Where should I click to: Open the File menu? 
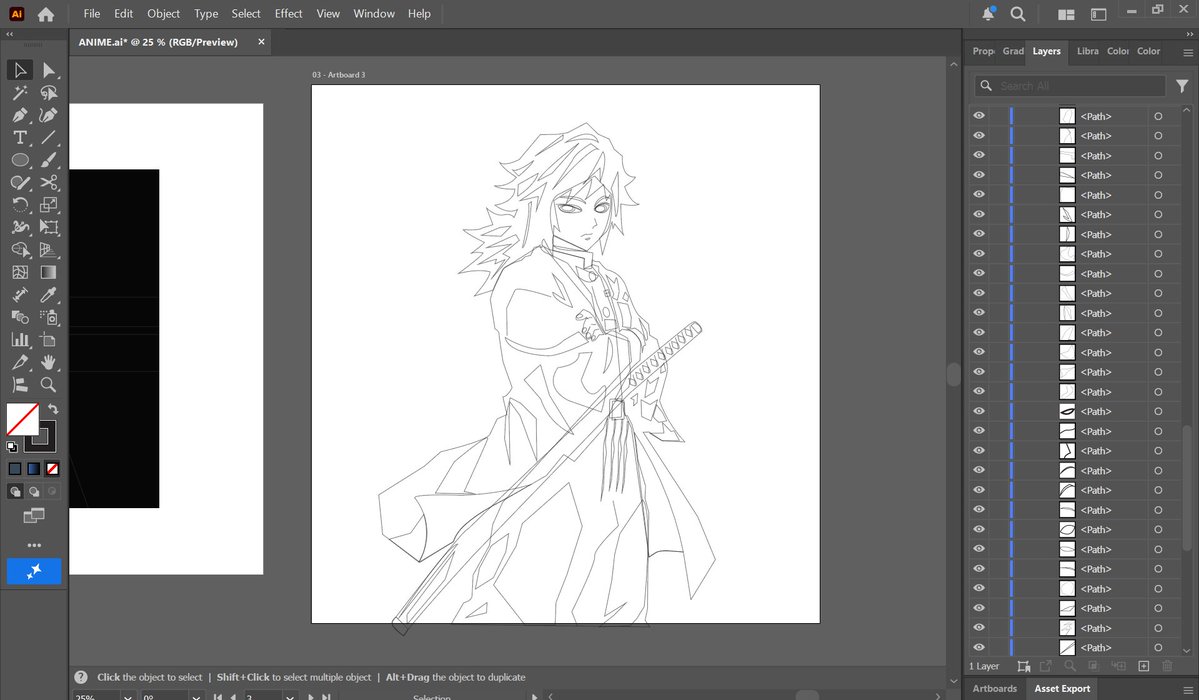92,14
